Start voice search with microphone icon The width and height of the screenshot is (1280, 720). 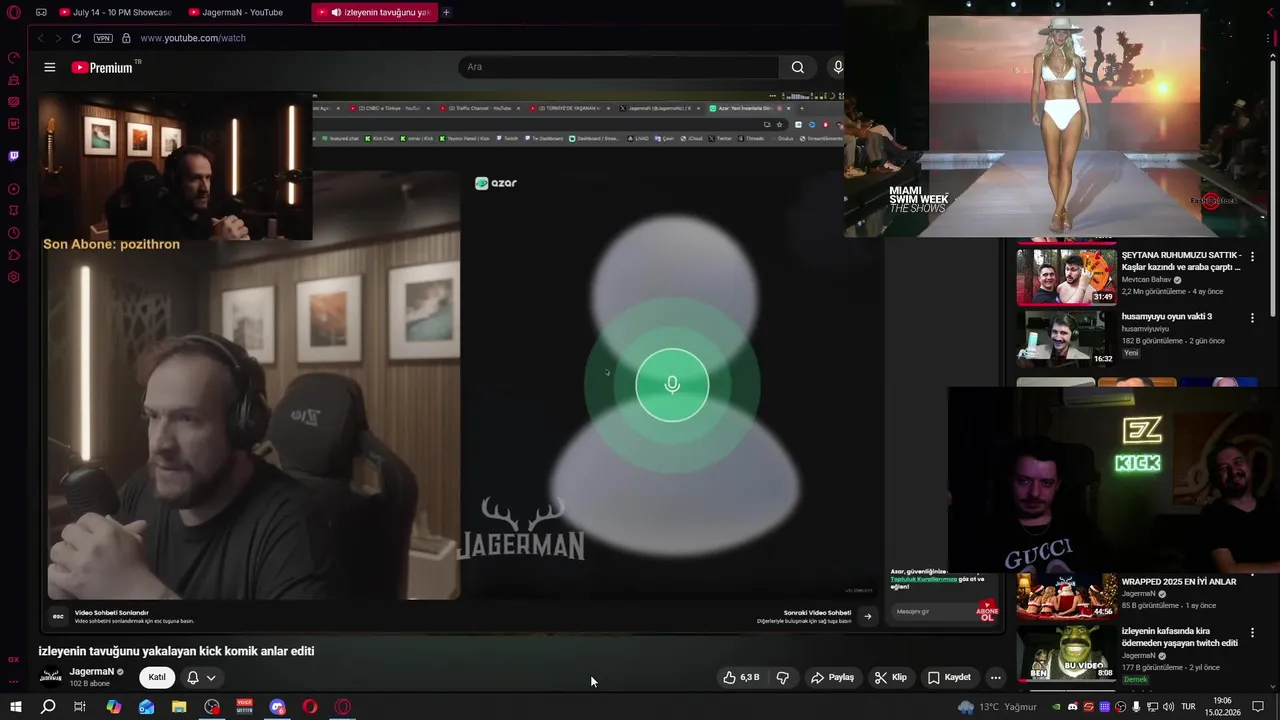[x=837, y=67]
